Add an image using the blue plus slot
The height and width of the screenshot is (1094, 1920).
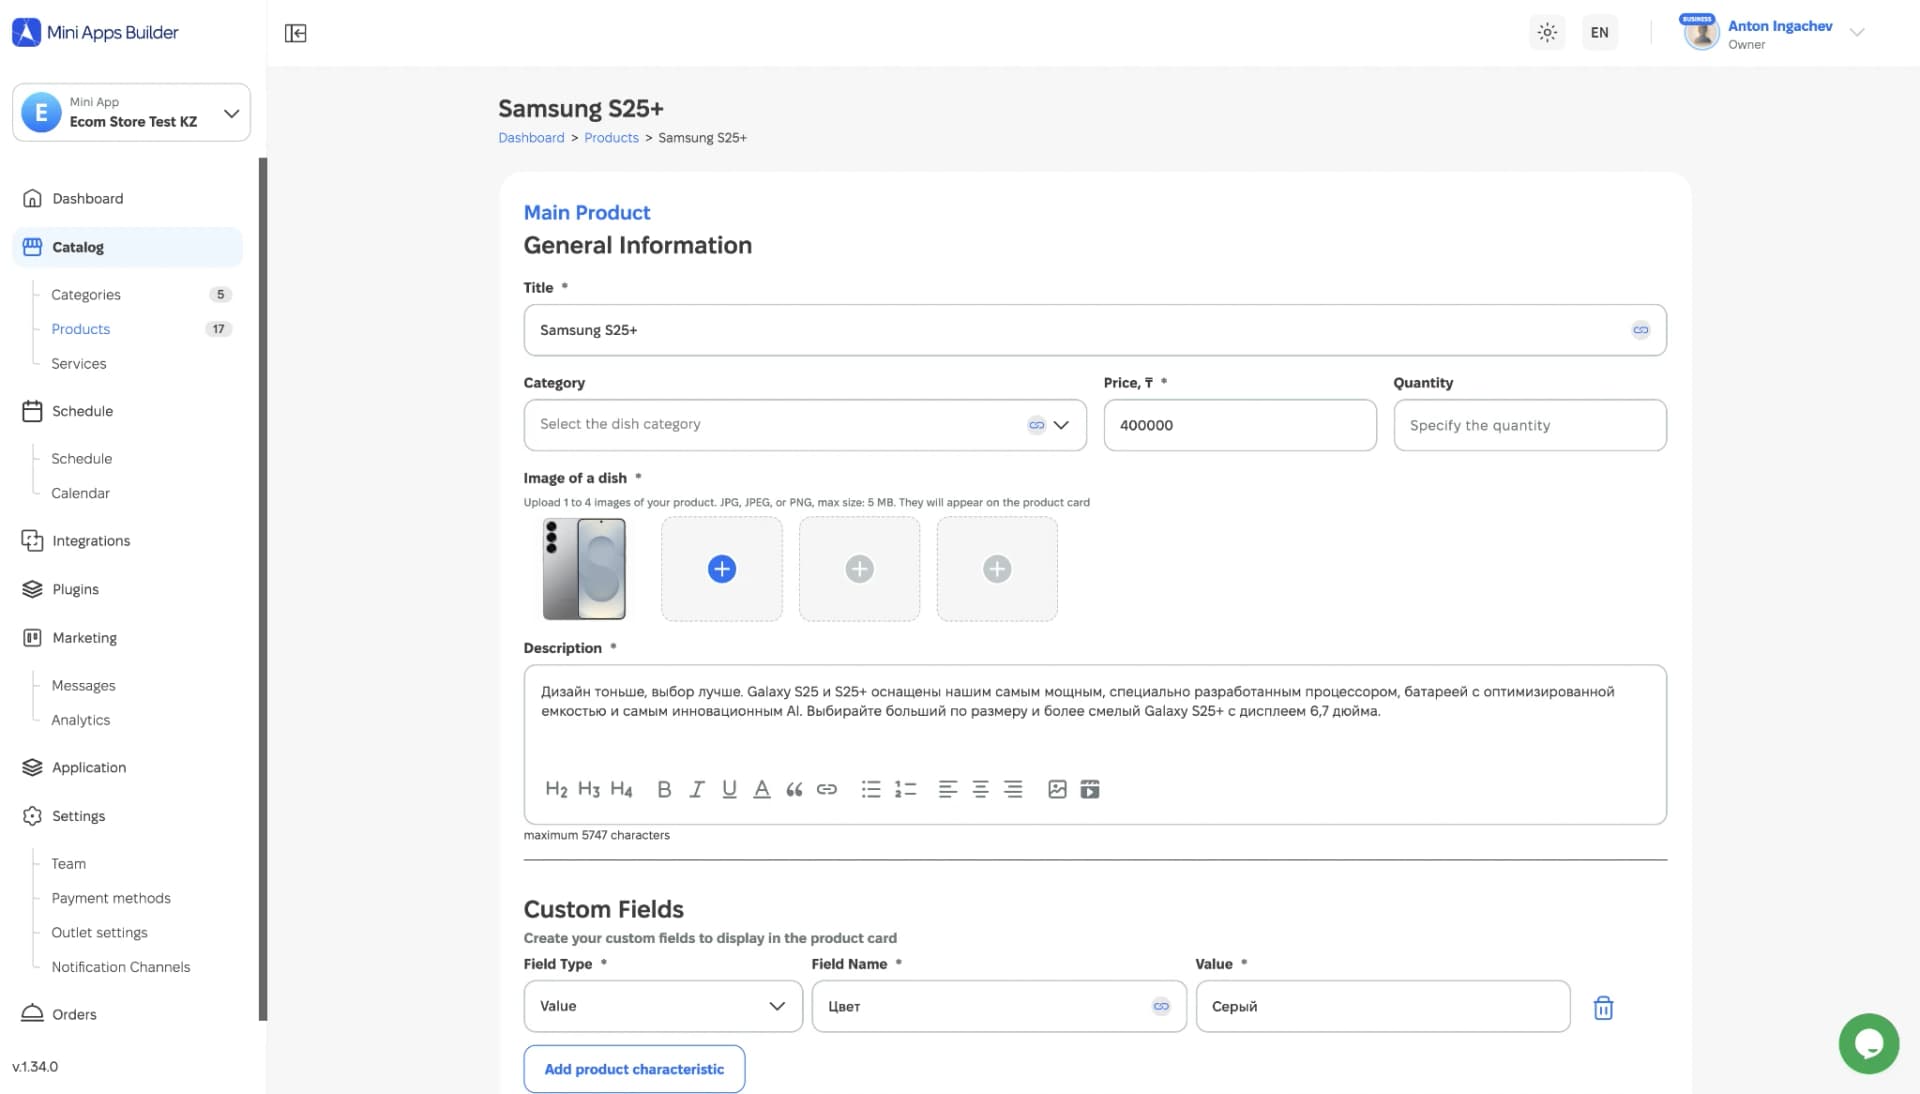point(722,569)
